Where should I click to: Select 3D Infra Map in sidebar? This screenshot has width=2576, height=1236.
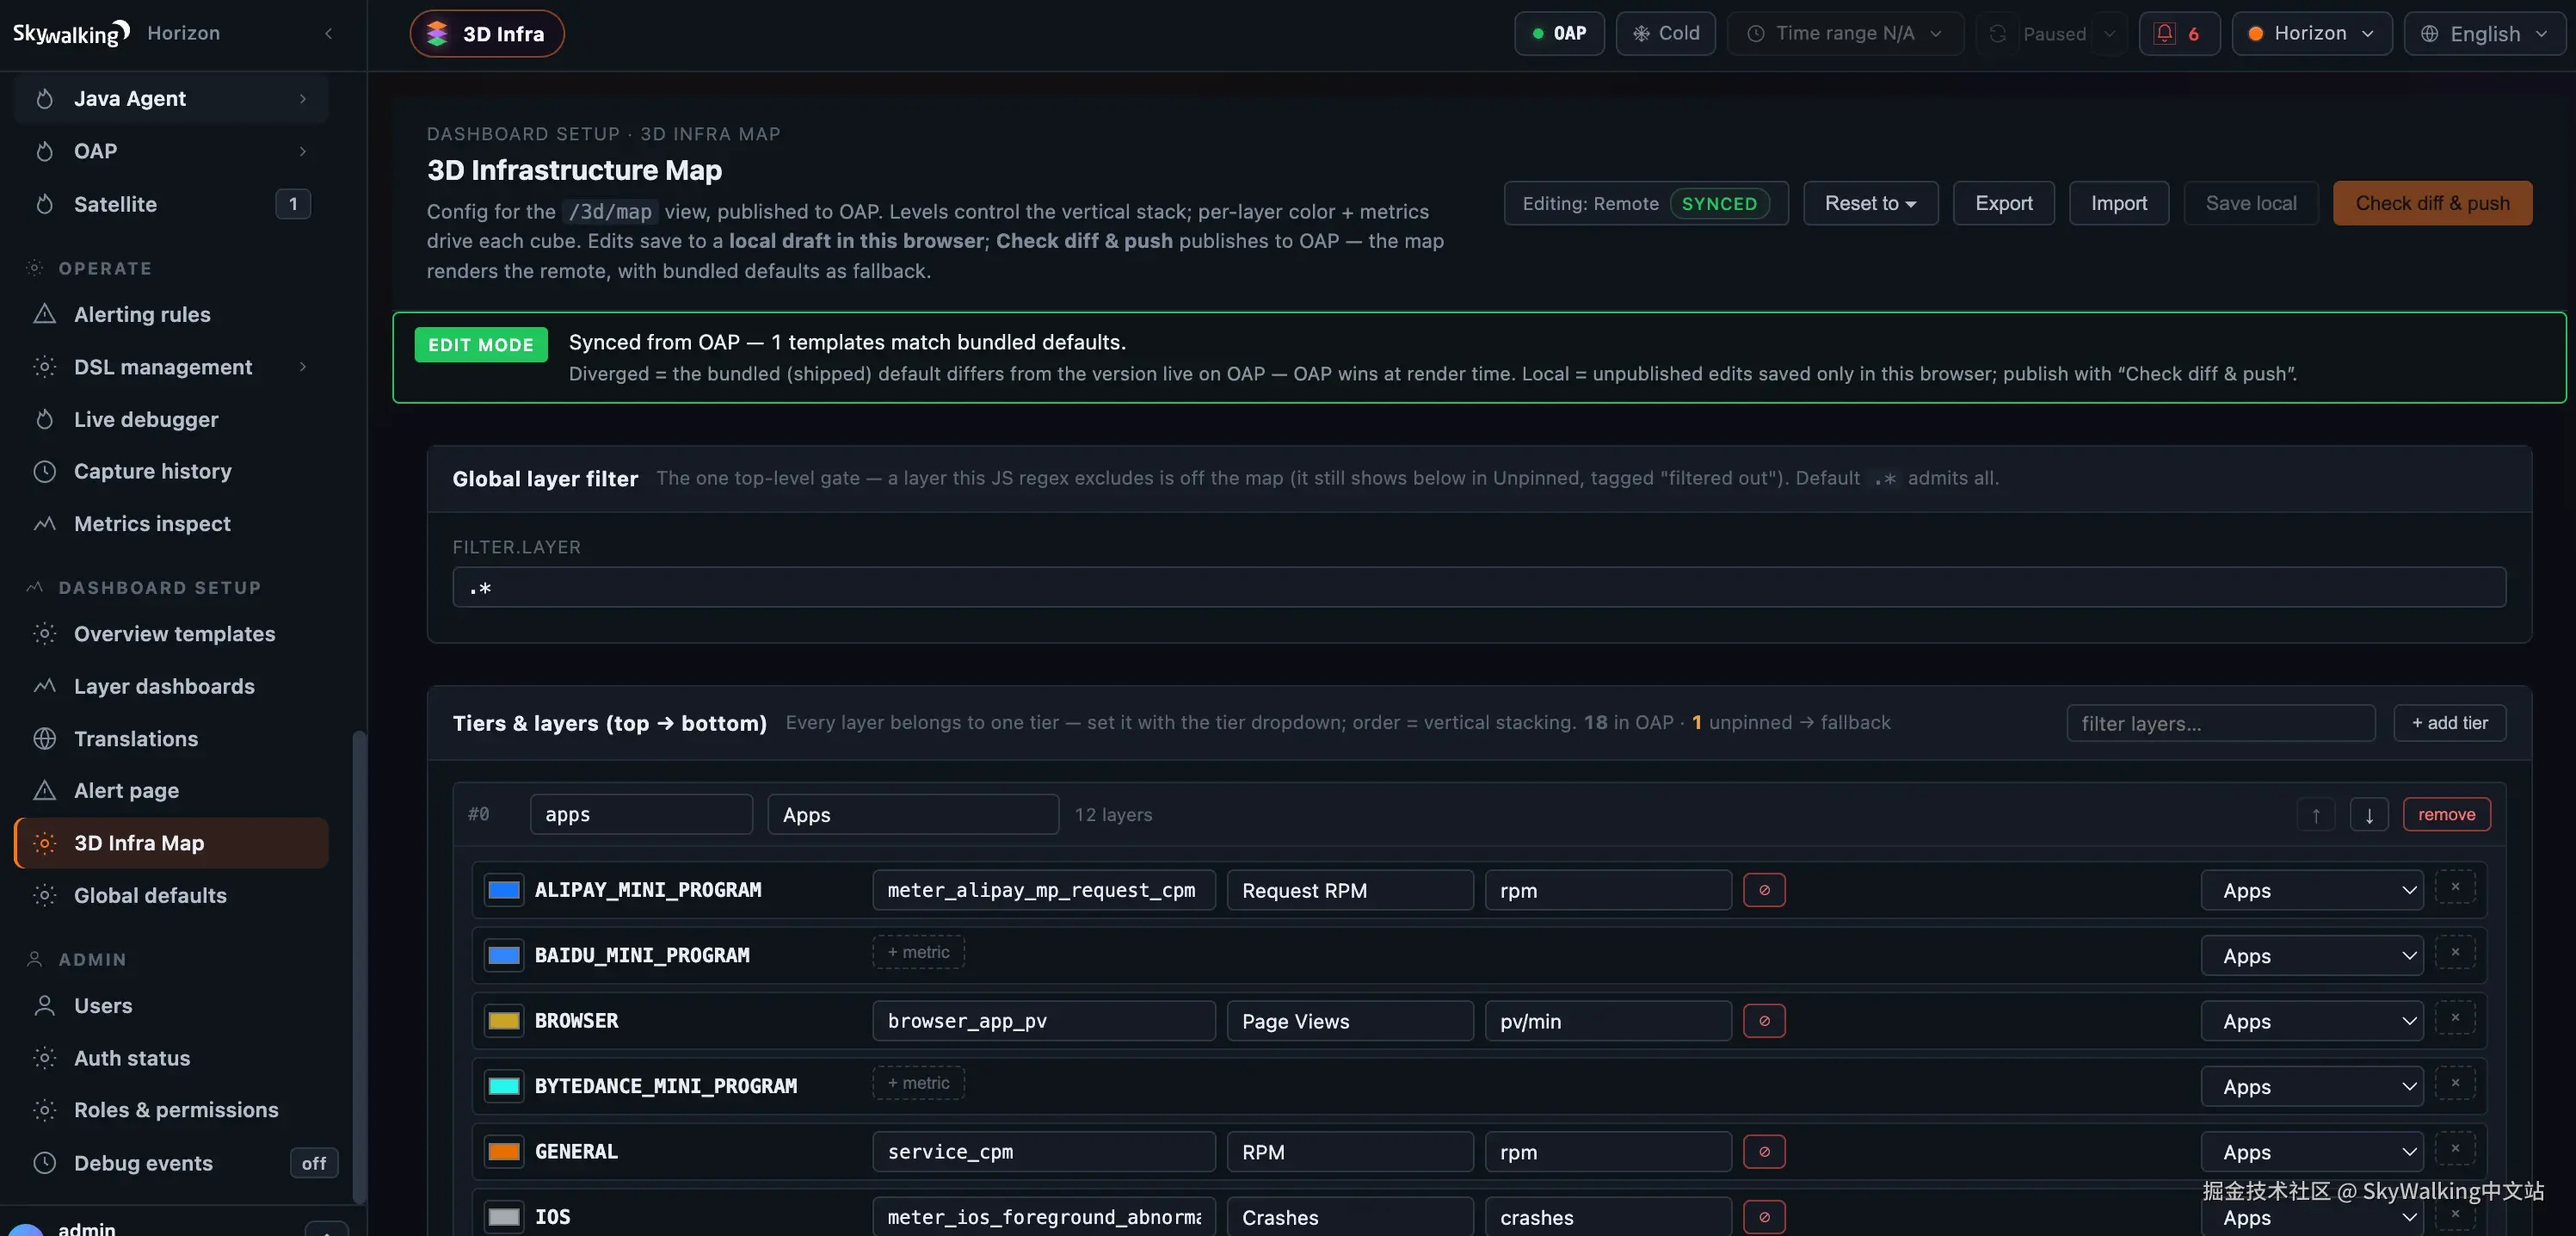click(172, 843)
